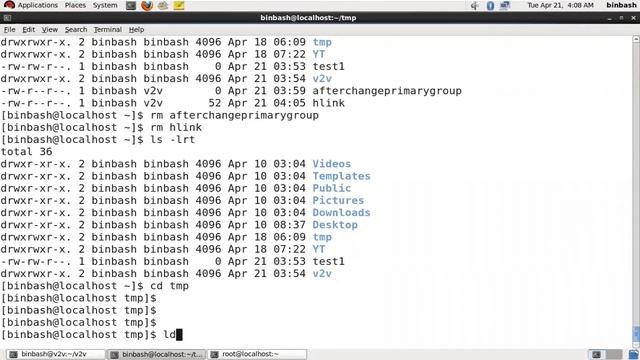The image size is (640, 360).
Task: Switch to the binbash@v2v:~/v2v taskbar window
Action: click(56, 354)
